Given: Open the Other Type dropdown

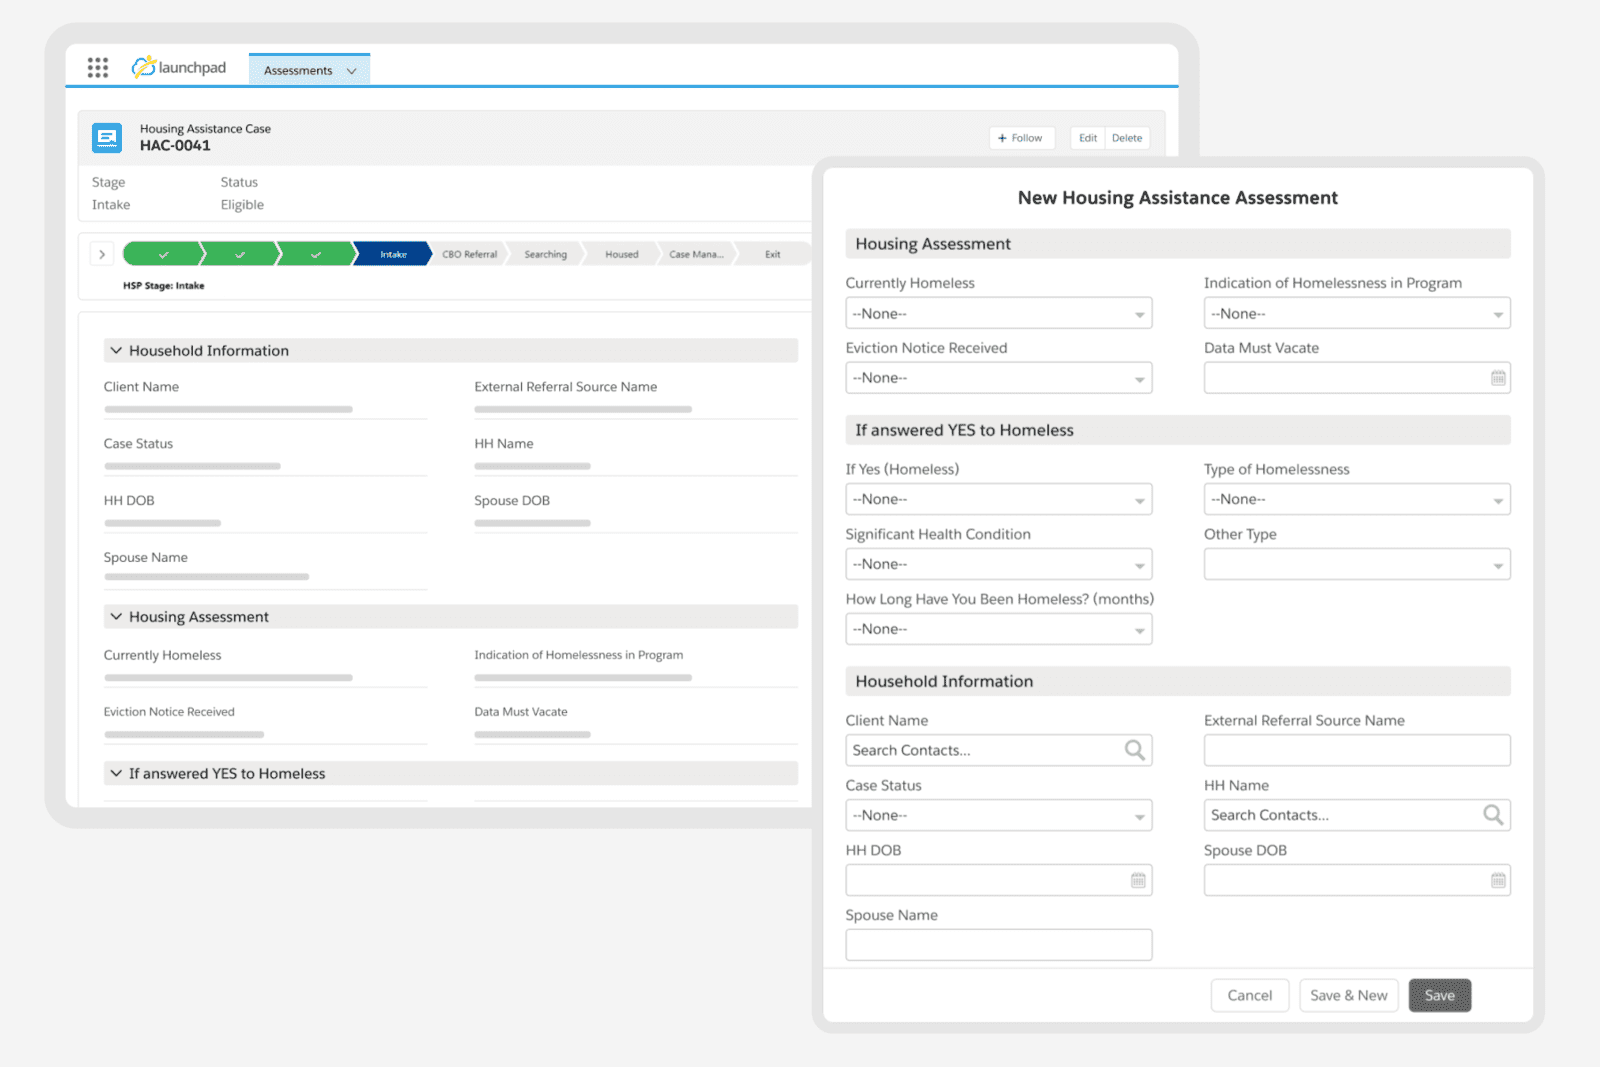Looking at the screenshot, I should point(1357,564).
